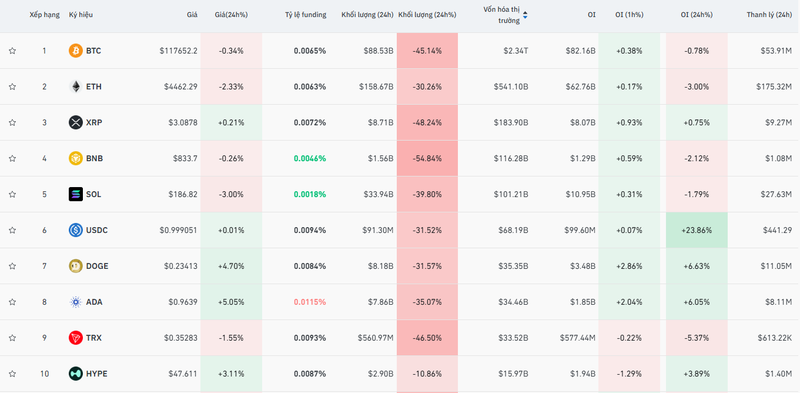Sort table by Giá(24h%) column header
The height and width of the screenshot is (393, 800).
231,15
